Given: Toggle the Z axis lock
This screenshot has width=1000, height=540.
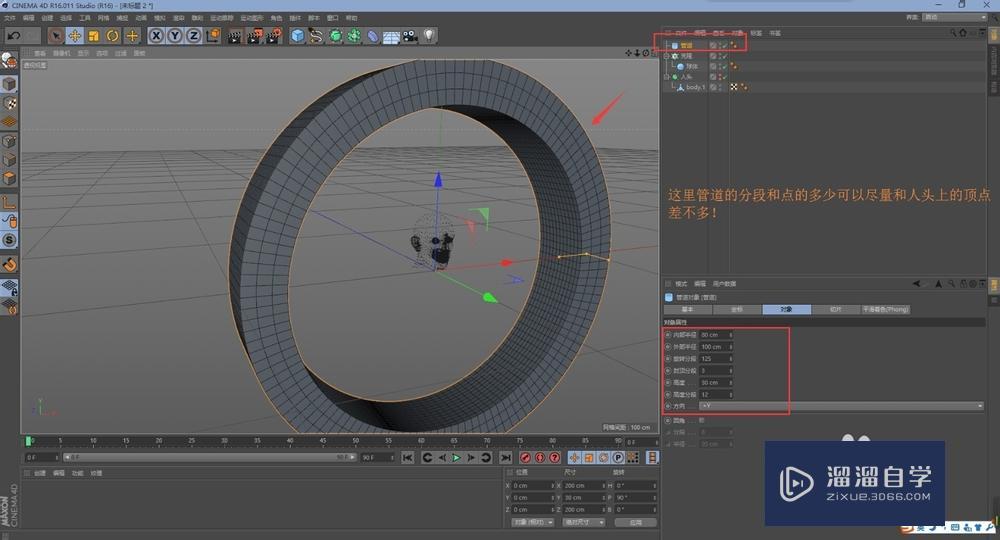Looking at the screenshot, I should (193, 36).
